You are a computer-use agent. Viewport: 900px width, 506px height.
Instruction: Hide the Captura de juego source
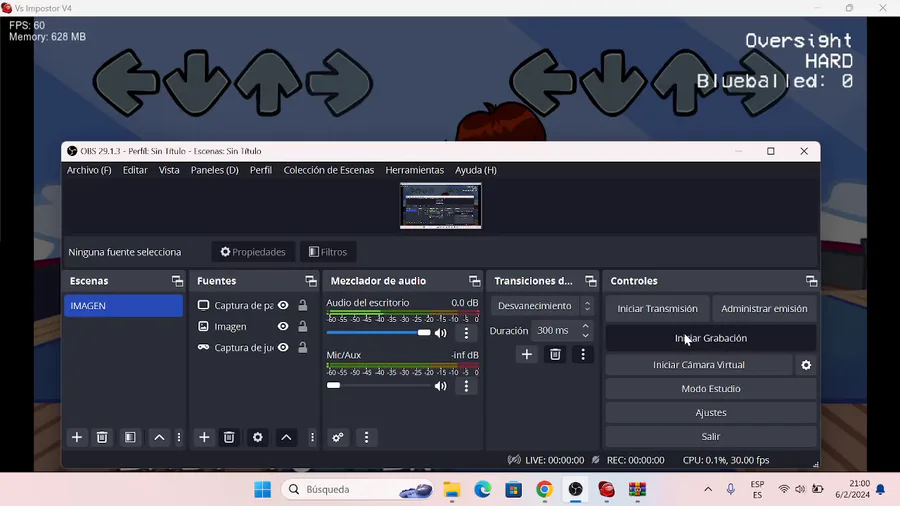click(x=283, y=347)
